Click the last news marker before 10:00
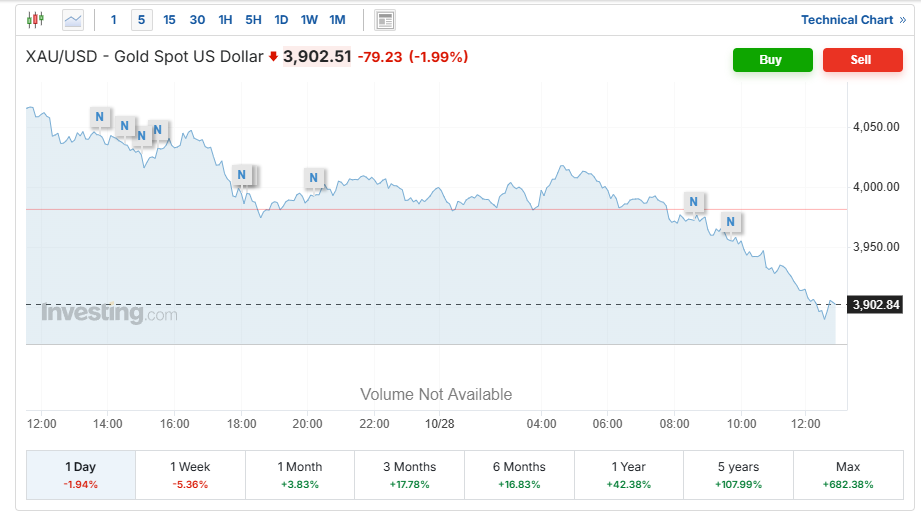921x523 pixels. coord(731,221)
